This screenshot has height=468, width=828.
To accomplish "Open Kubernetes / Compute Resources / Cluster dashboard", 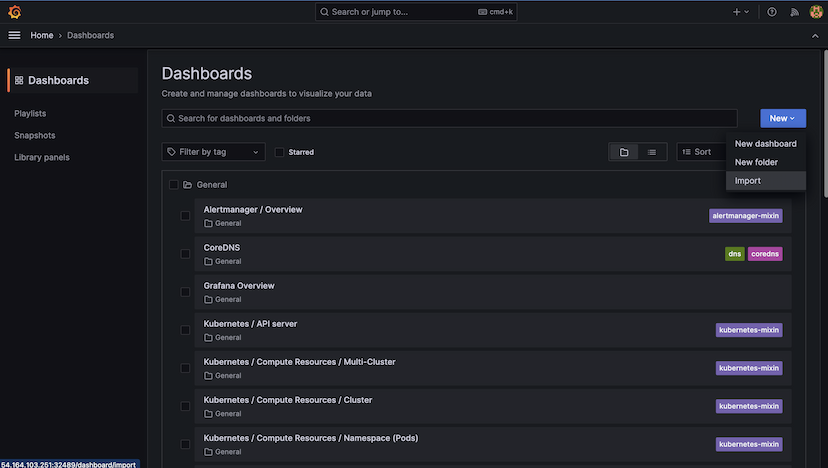I will (288, 400).
